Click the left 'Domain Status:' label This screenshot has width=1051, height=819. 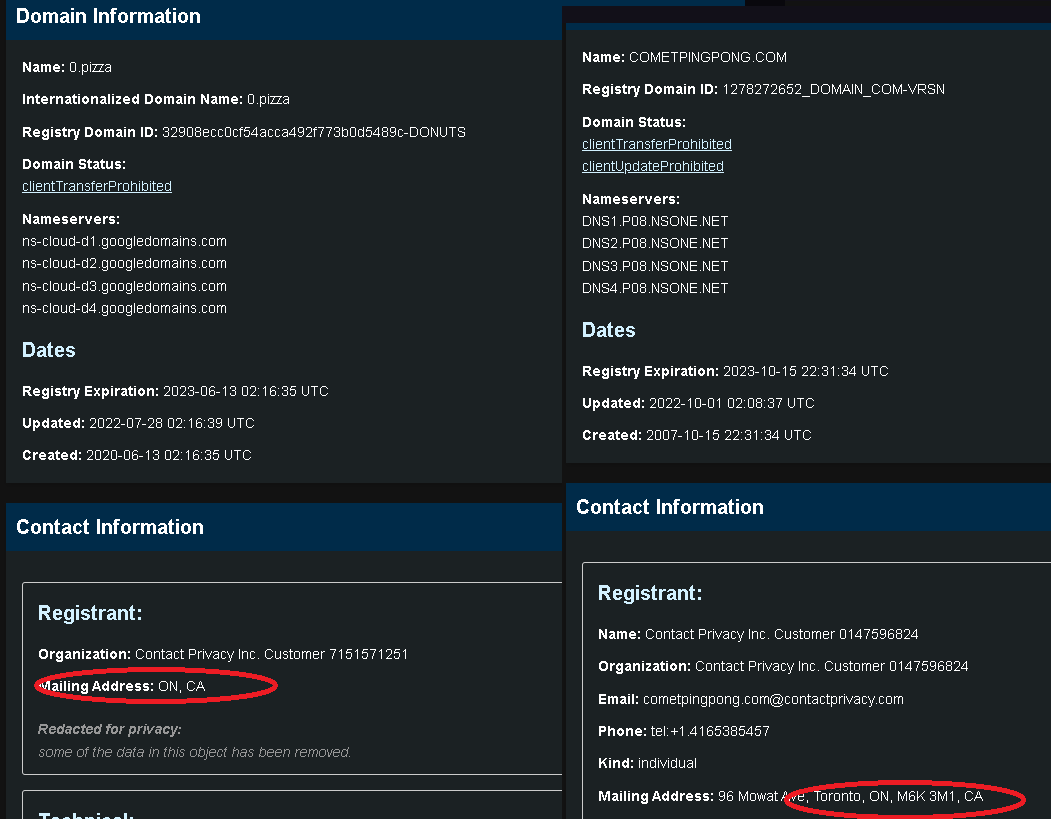tap(74, 164)
